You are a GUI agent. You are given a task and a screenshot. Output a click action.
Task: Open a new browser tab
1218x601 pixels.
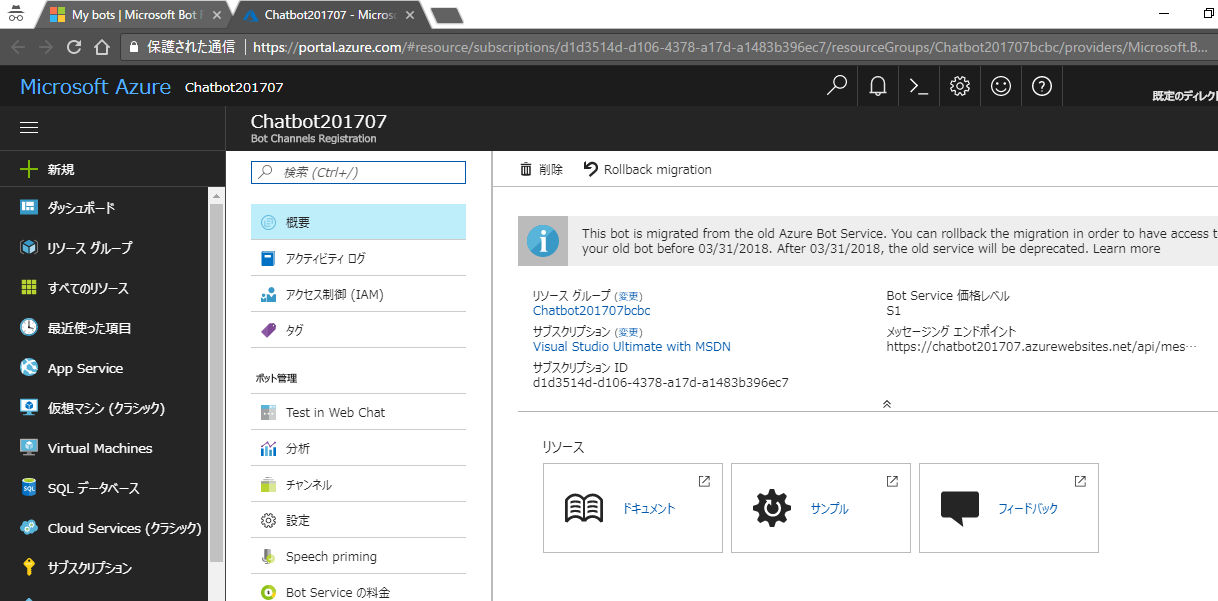point(446,15)
